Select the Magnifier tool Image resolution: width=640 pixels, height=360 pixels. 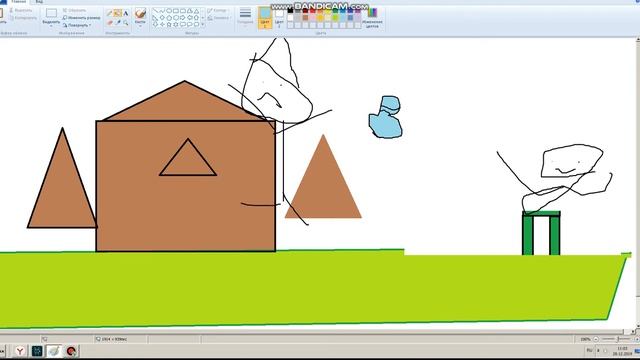126,23
